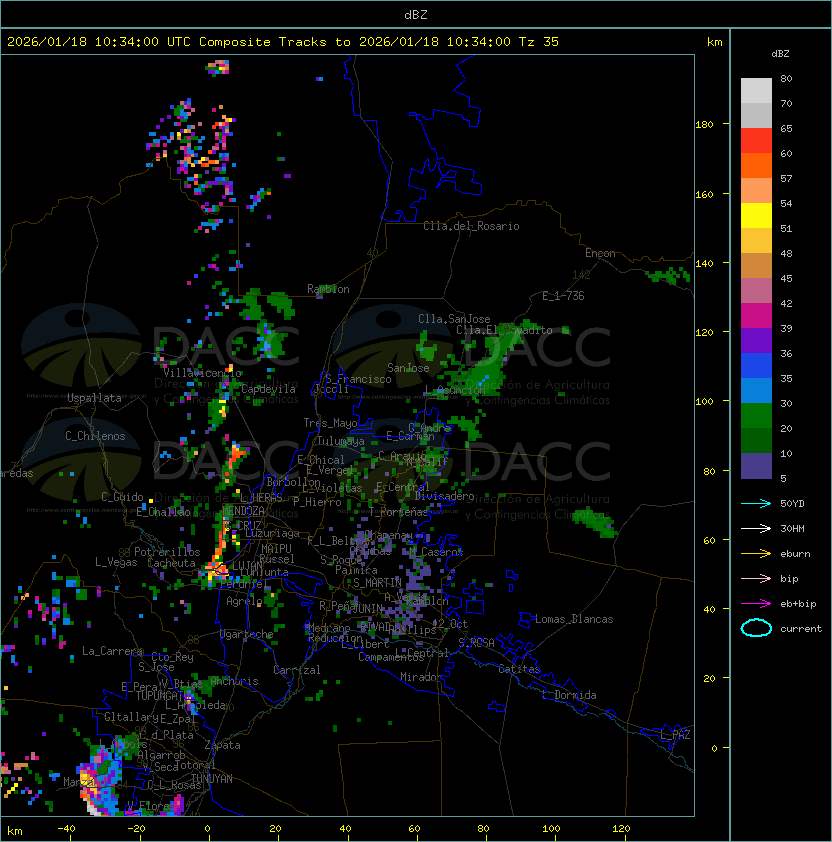Click the magenta eb+bip arrow legend icon

(756, 604)
